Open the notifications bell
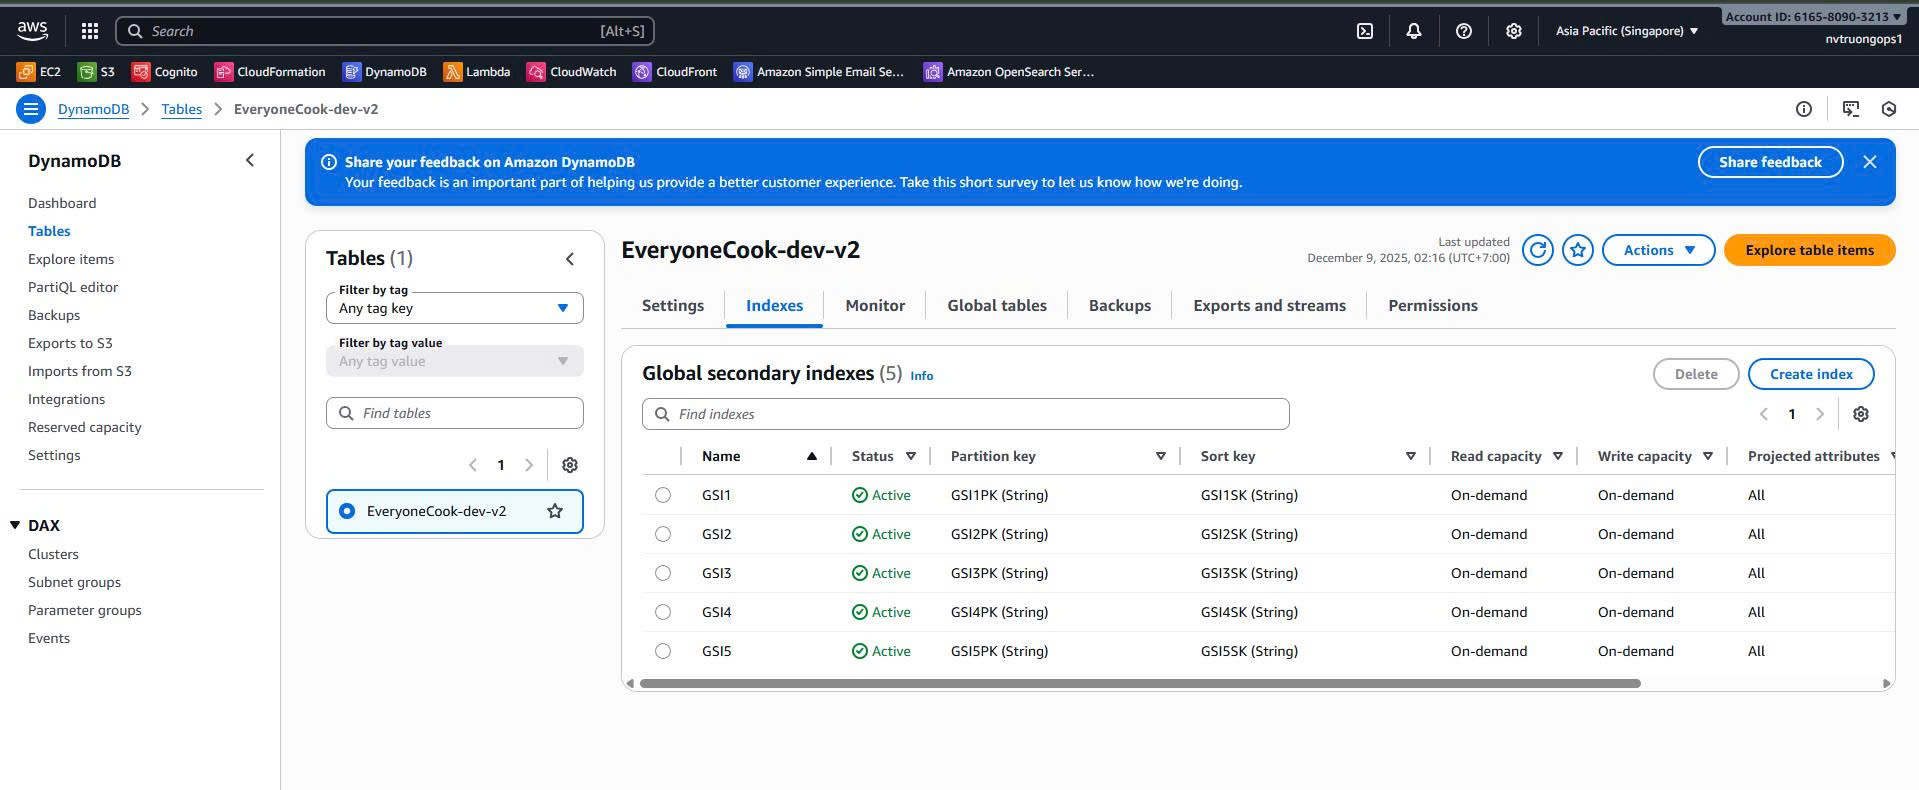Viewport: 1919px width, 790px height. click(x=1414, y=31)
